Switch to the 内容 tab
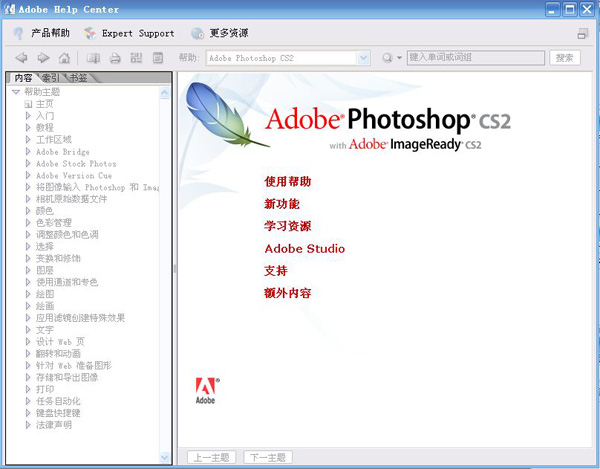This screenshot has width=600, height=469. [23, 78]
